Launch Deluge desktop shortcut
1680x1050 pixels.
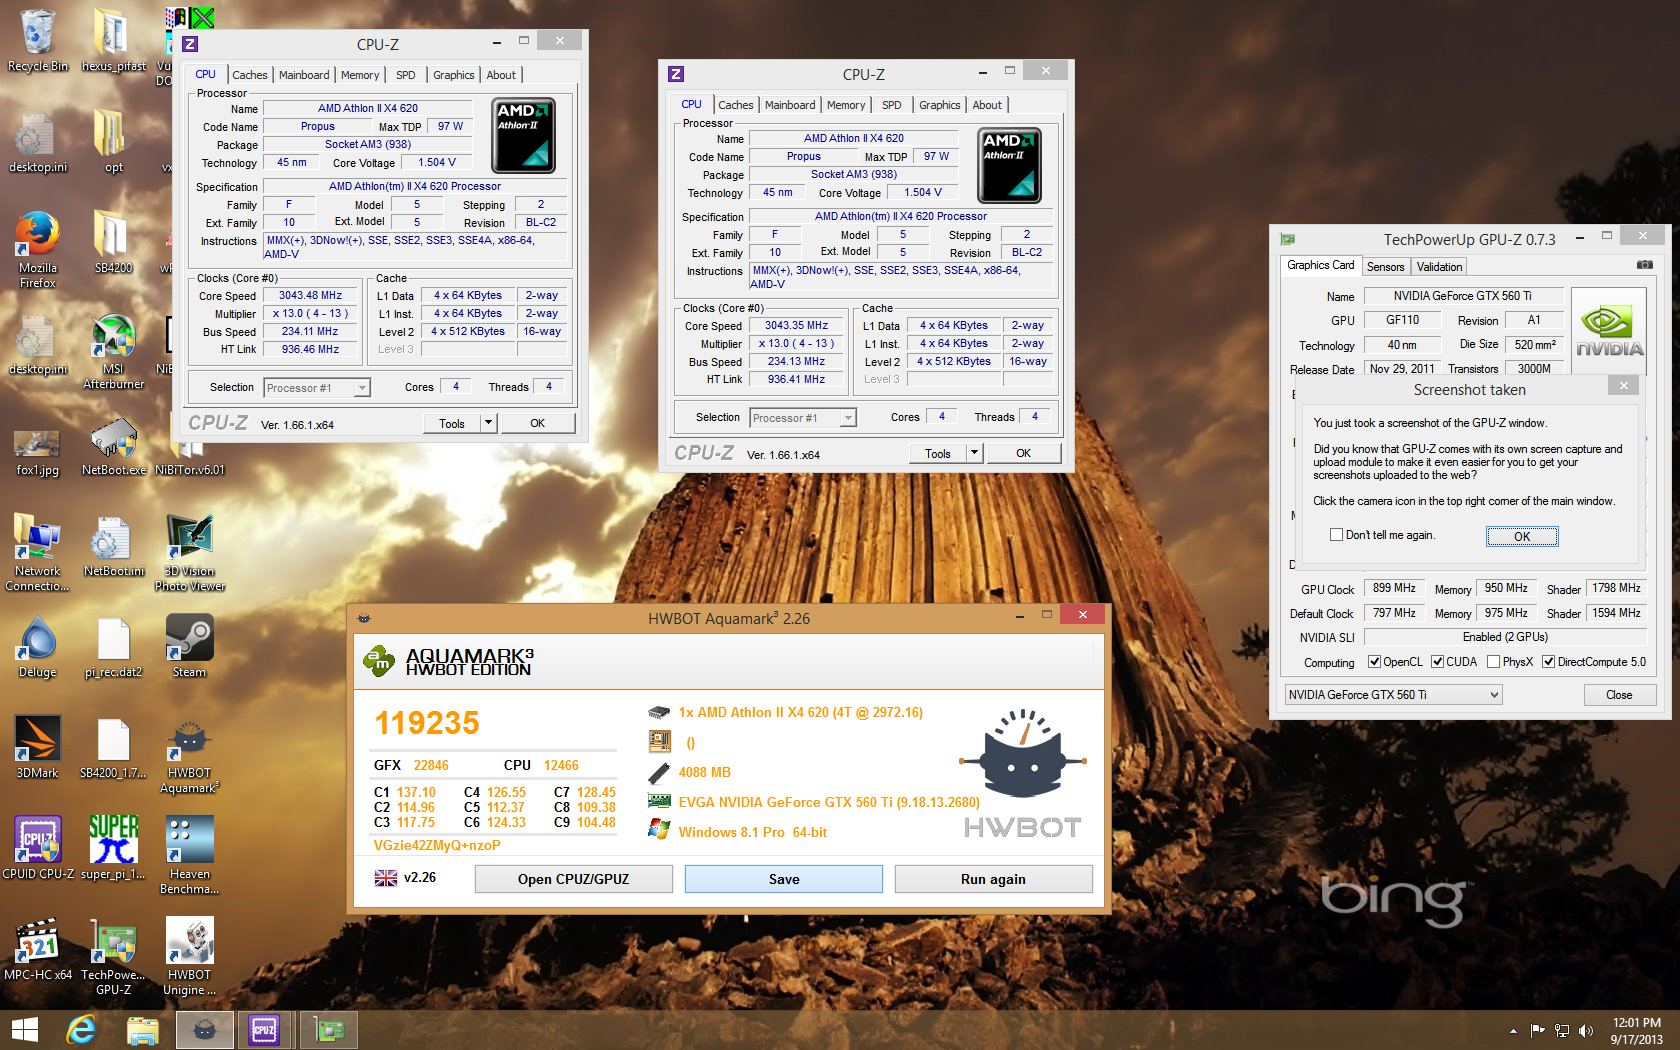[x=38, y=647]
